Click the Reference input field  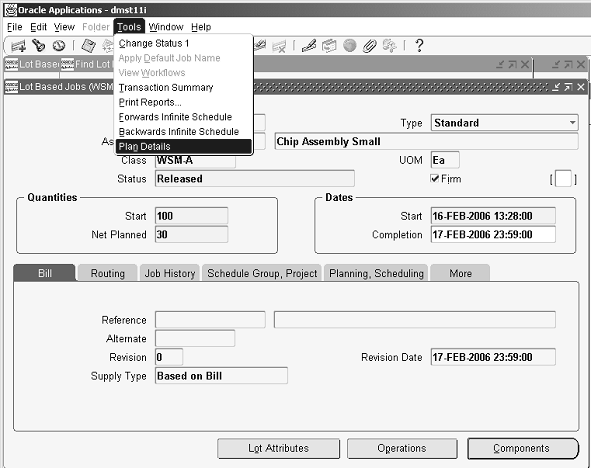[210, 320]
